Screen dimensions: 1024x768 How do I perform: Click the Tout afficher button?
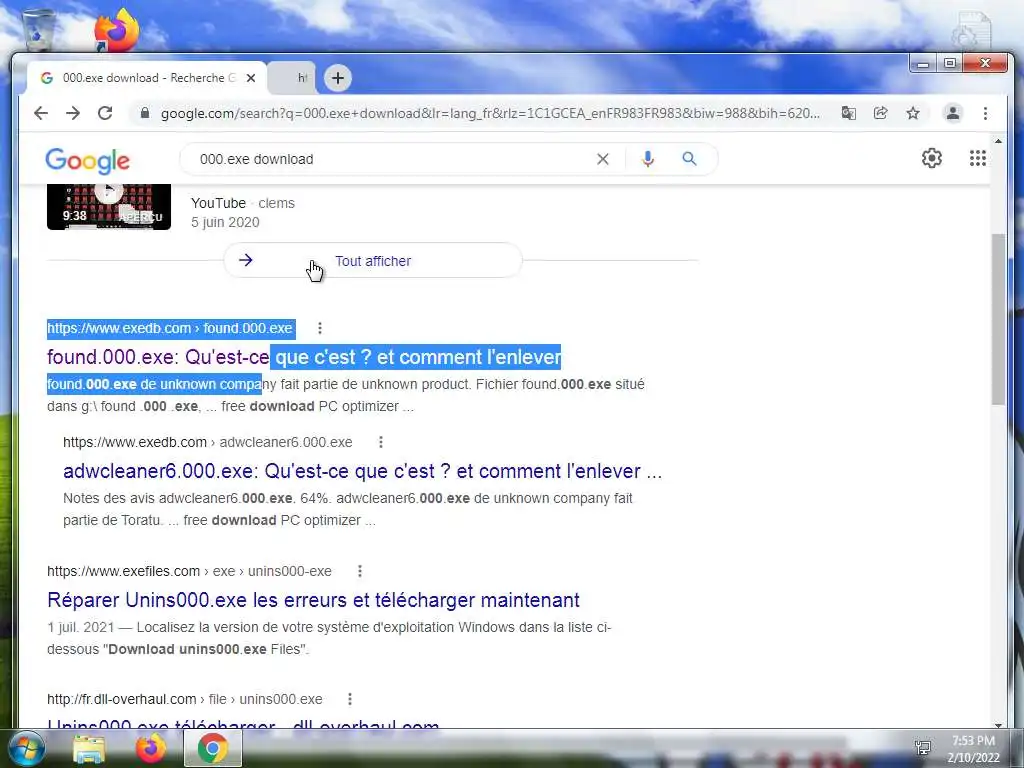coord(373,261)
